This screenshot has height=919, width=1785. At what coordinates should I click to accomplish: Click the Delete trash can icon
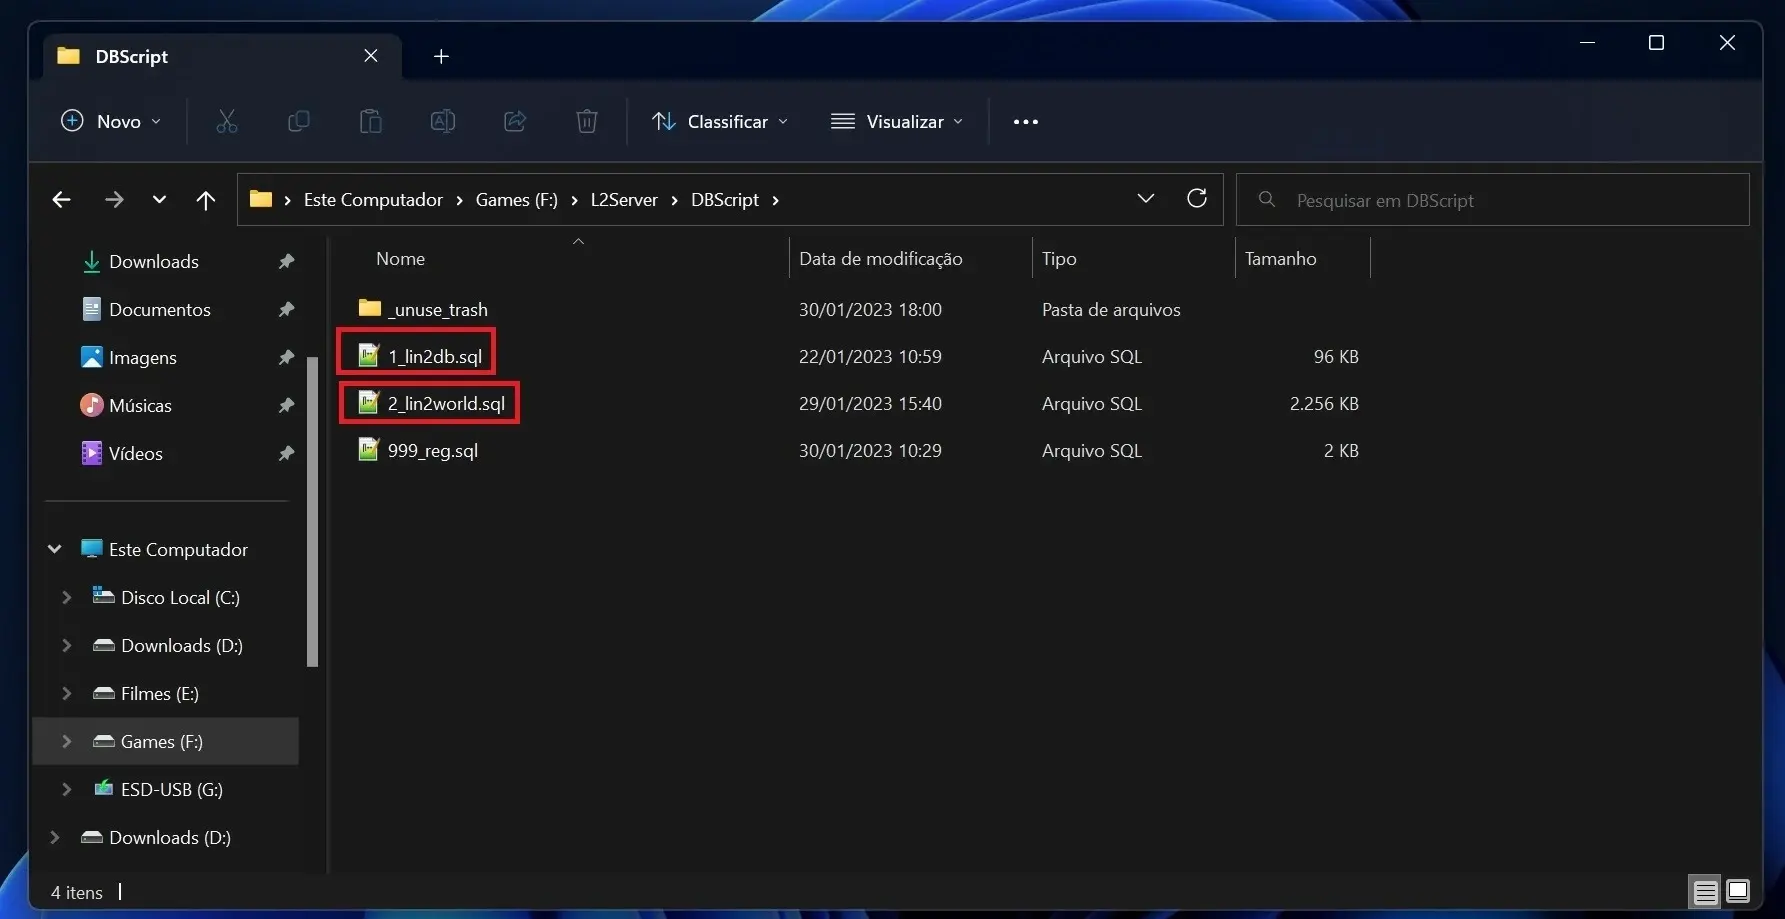coord(587,122)
